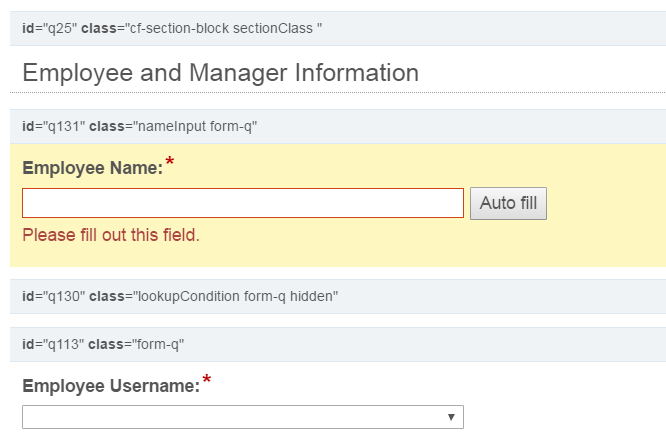The width and height of the screenshot is (666, 445).
Task: Click the class="form-q" text in the q113 bar
Action: [x=136, y=344]
